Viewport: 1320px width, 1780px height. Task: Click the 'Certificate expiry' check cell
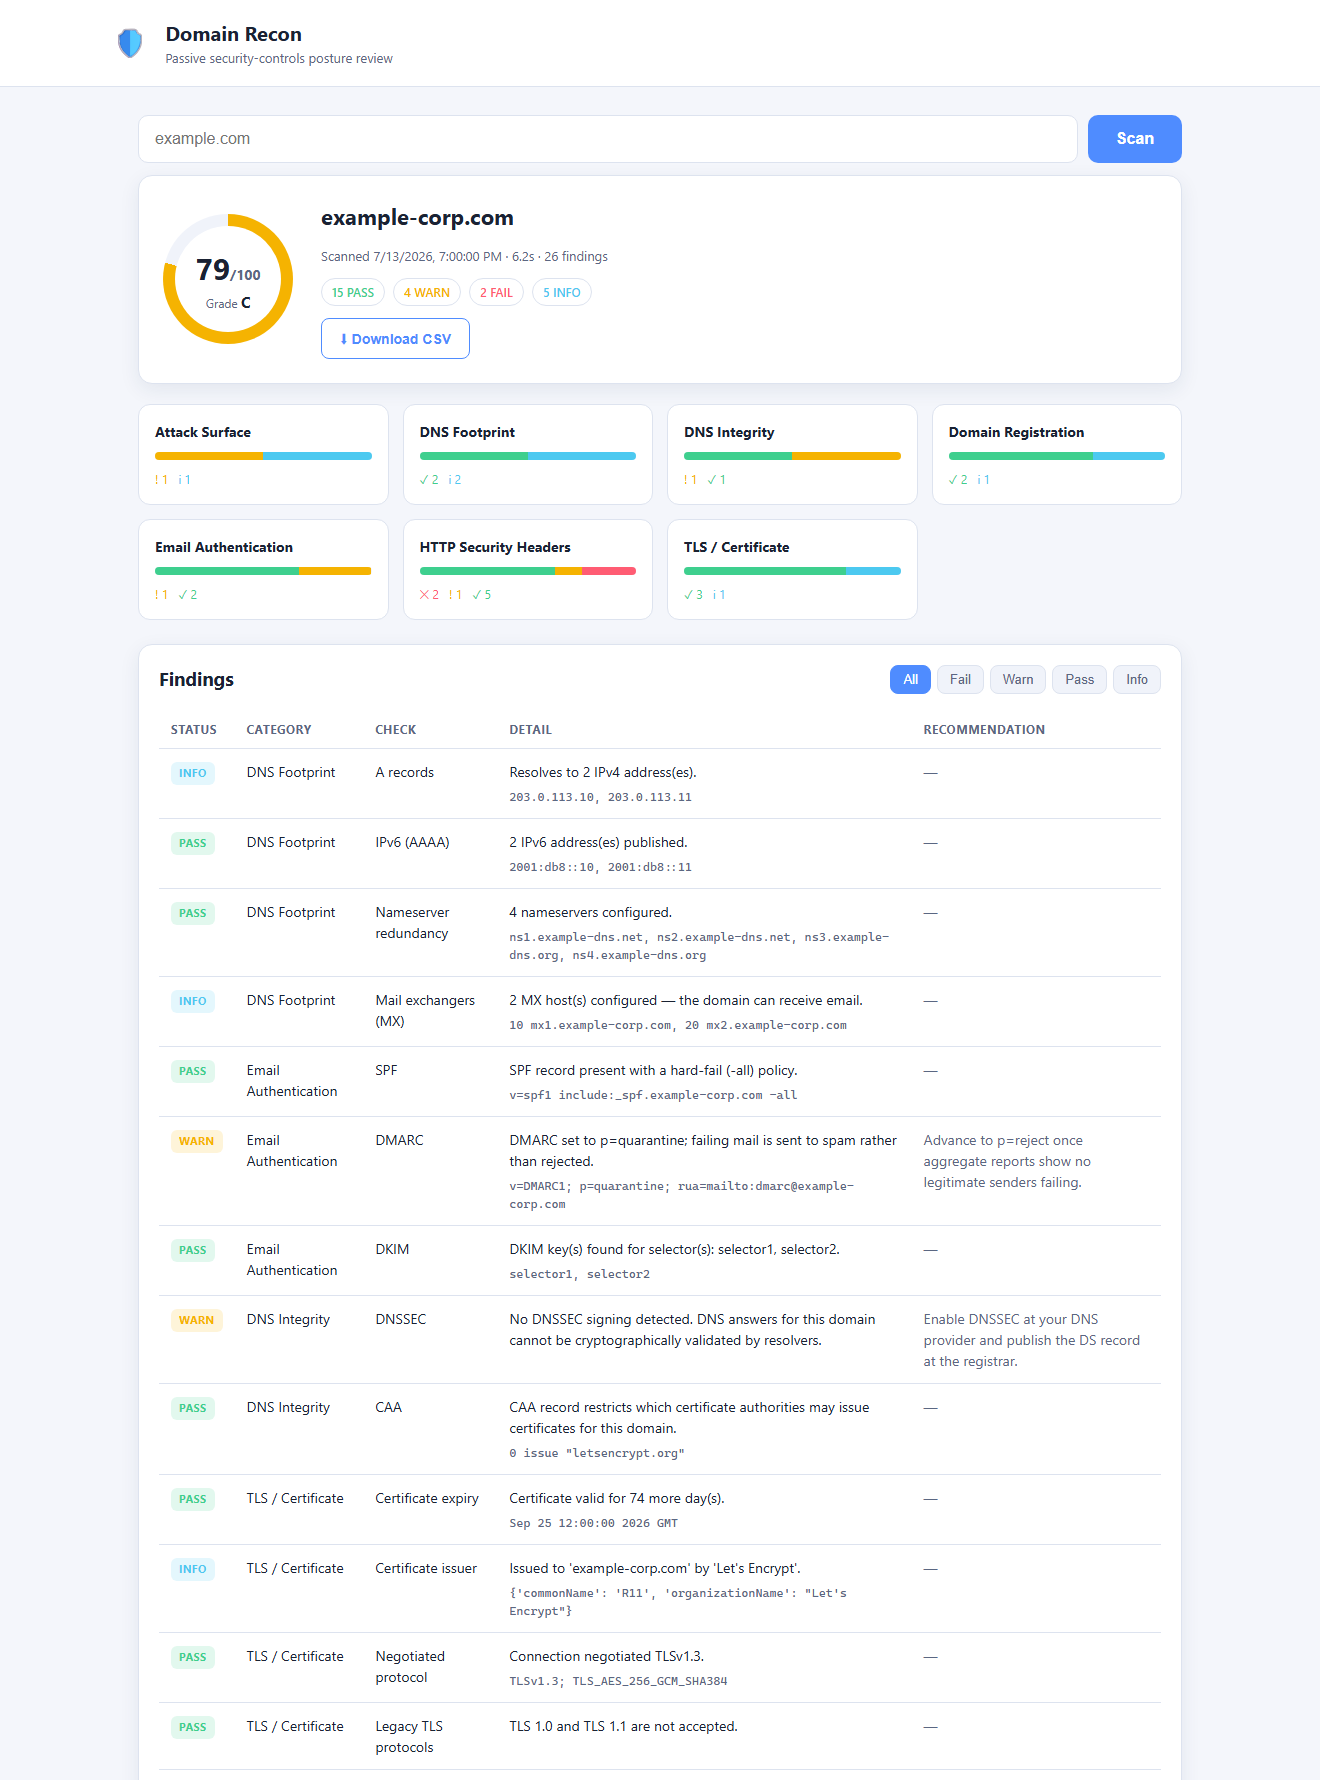(427, 1499)
